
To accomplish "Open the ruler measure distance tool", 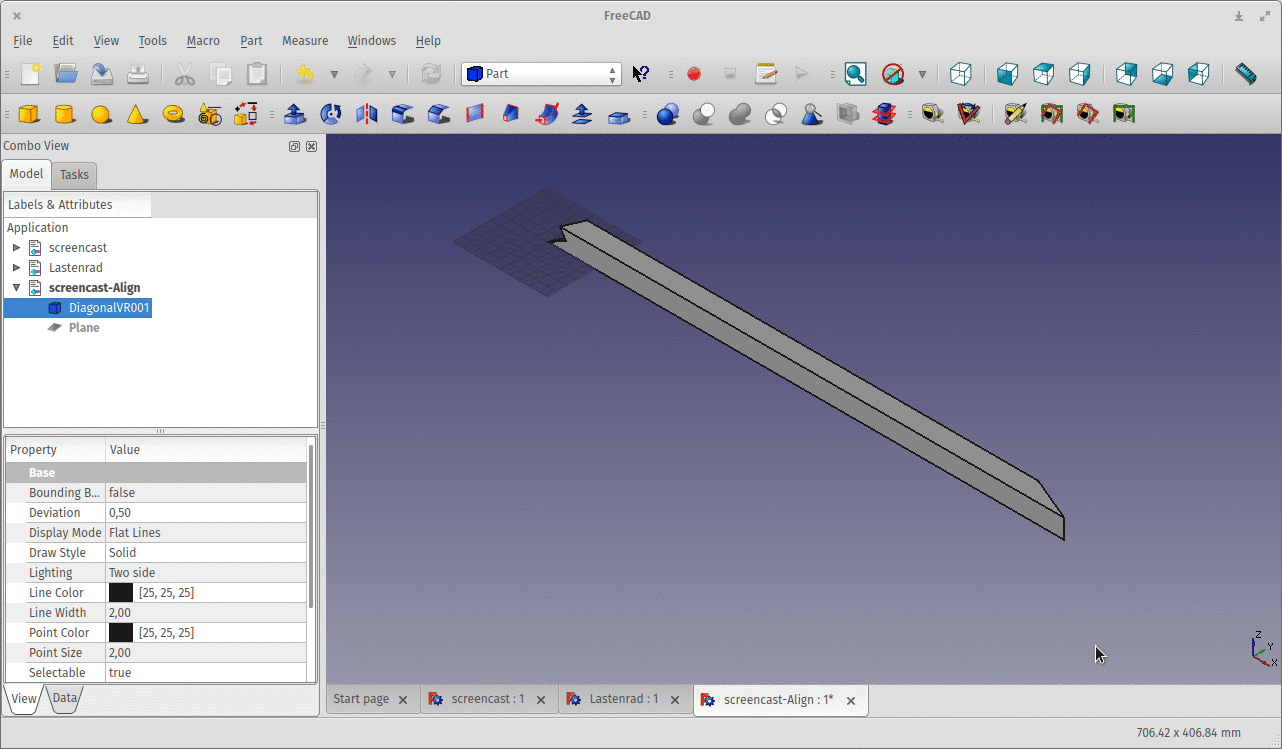I will 1245,73.
